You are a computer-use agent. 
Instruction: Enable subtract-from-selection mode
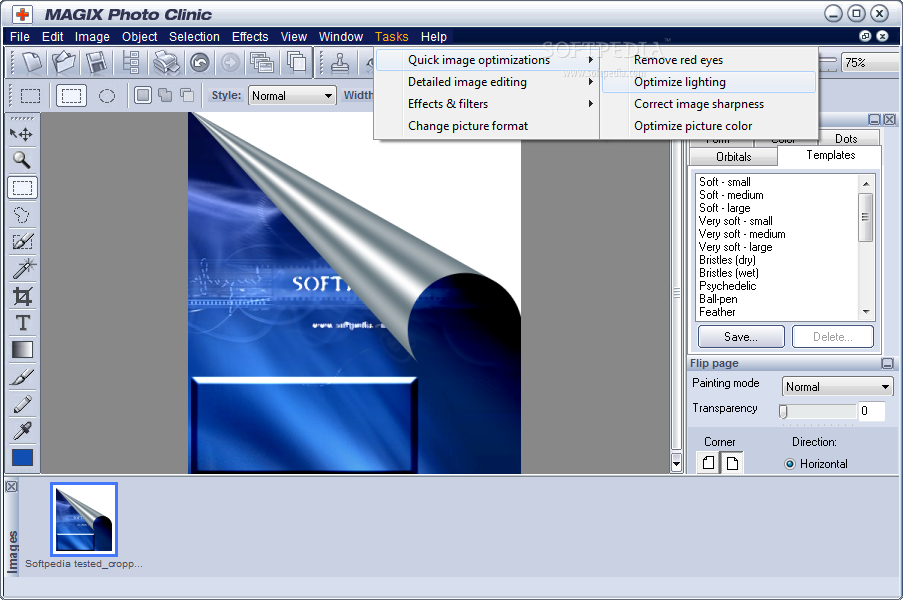tap(187, 95)
